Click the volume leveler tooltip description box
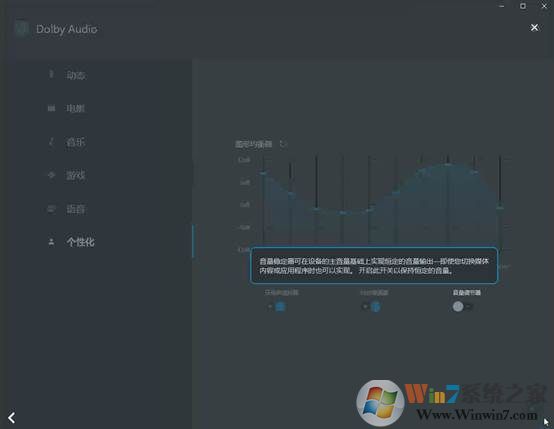 374,266
